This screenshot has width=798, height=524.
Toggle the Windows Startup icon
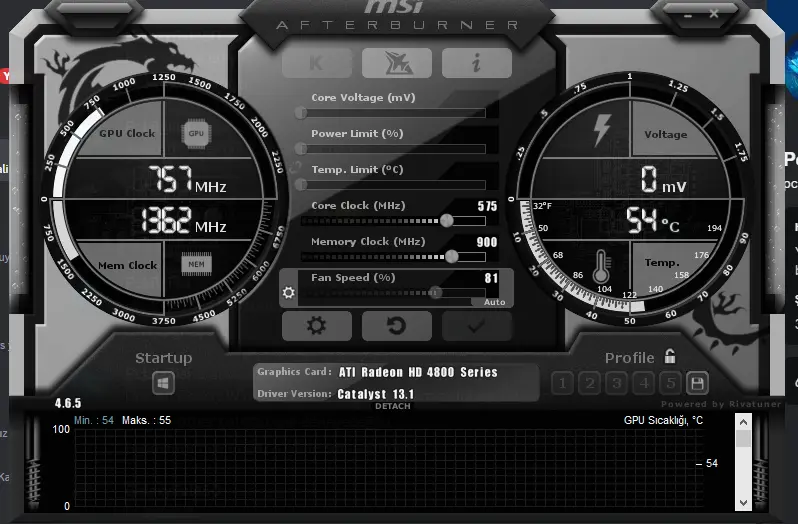click(x=163, y=383)
